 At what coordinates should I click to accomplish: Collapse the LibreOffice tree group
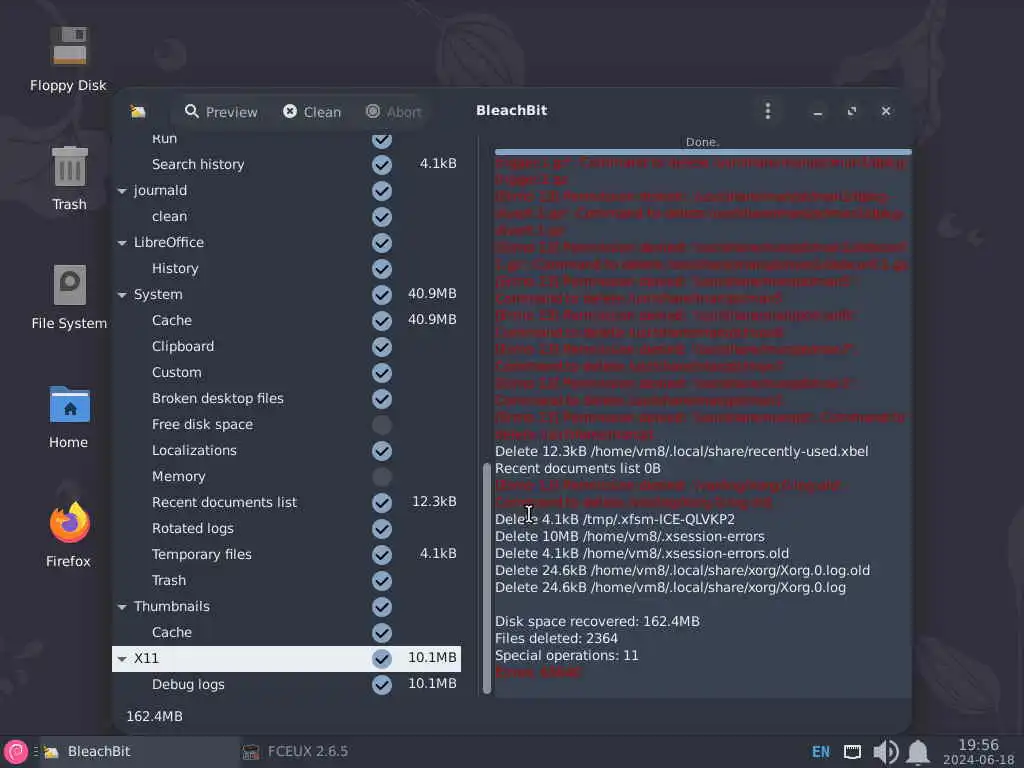point(122,243)
